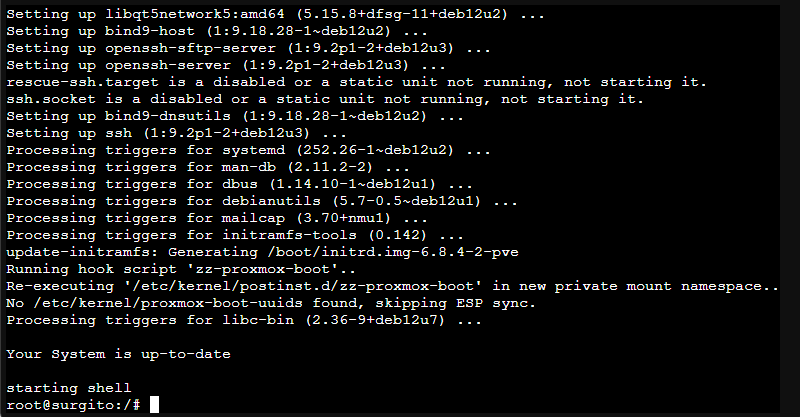The width and height of the screenshot is (800, 417).
Task: Click the 'Your System is up-to-date' message
Action: click(124, 353)
